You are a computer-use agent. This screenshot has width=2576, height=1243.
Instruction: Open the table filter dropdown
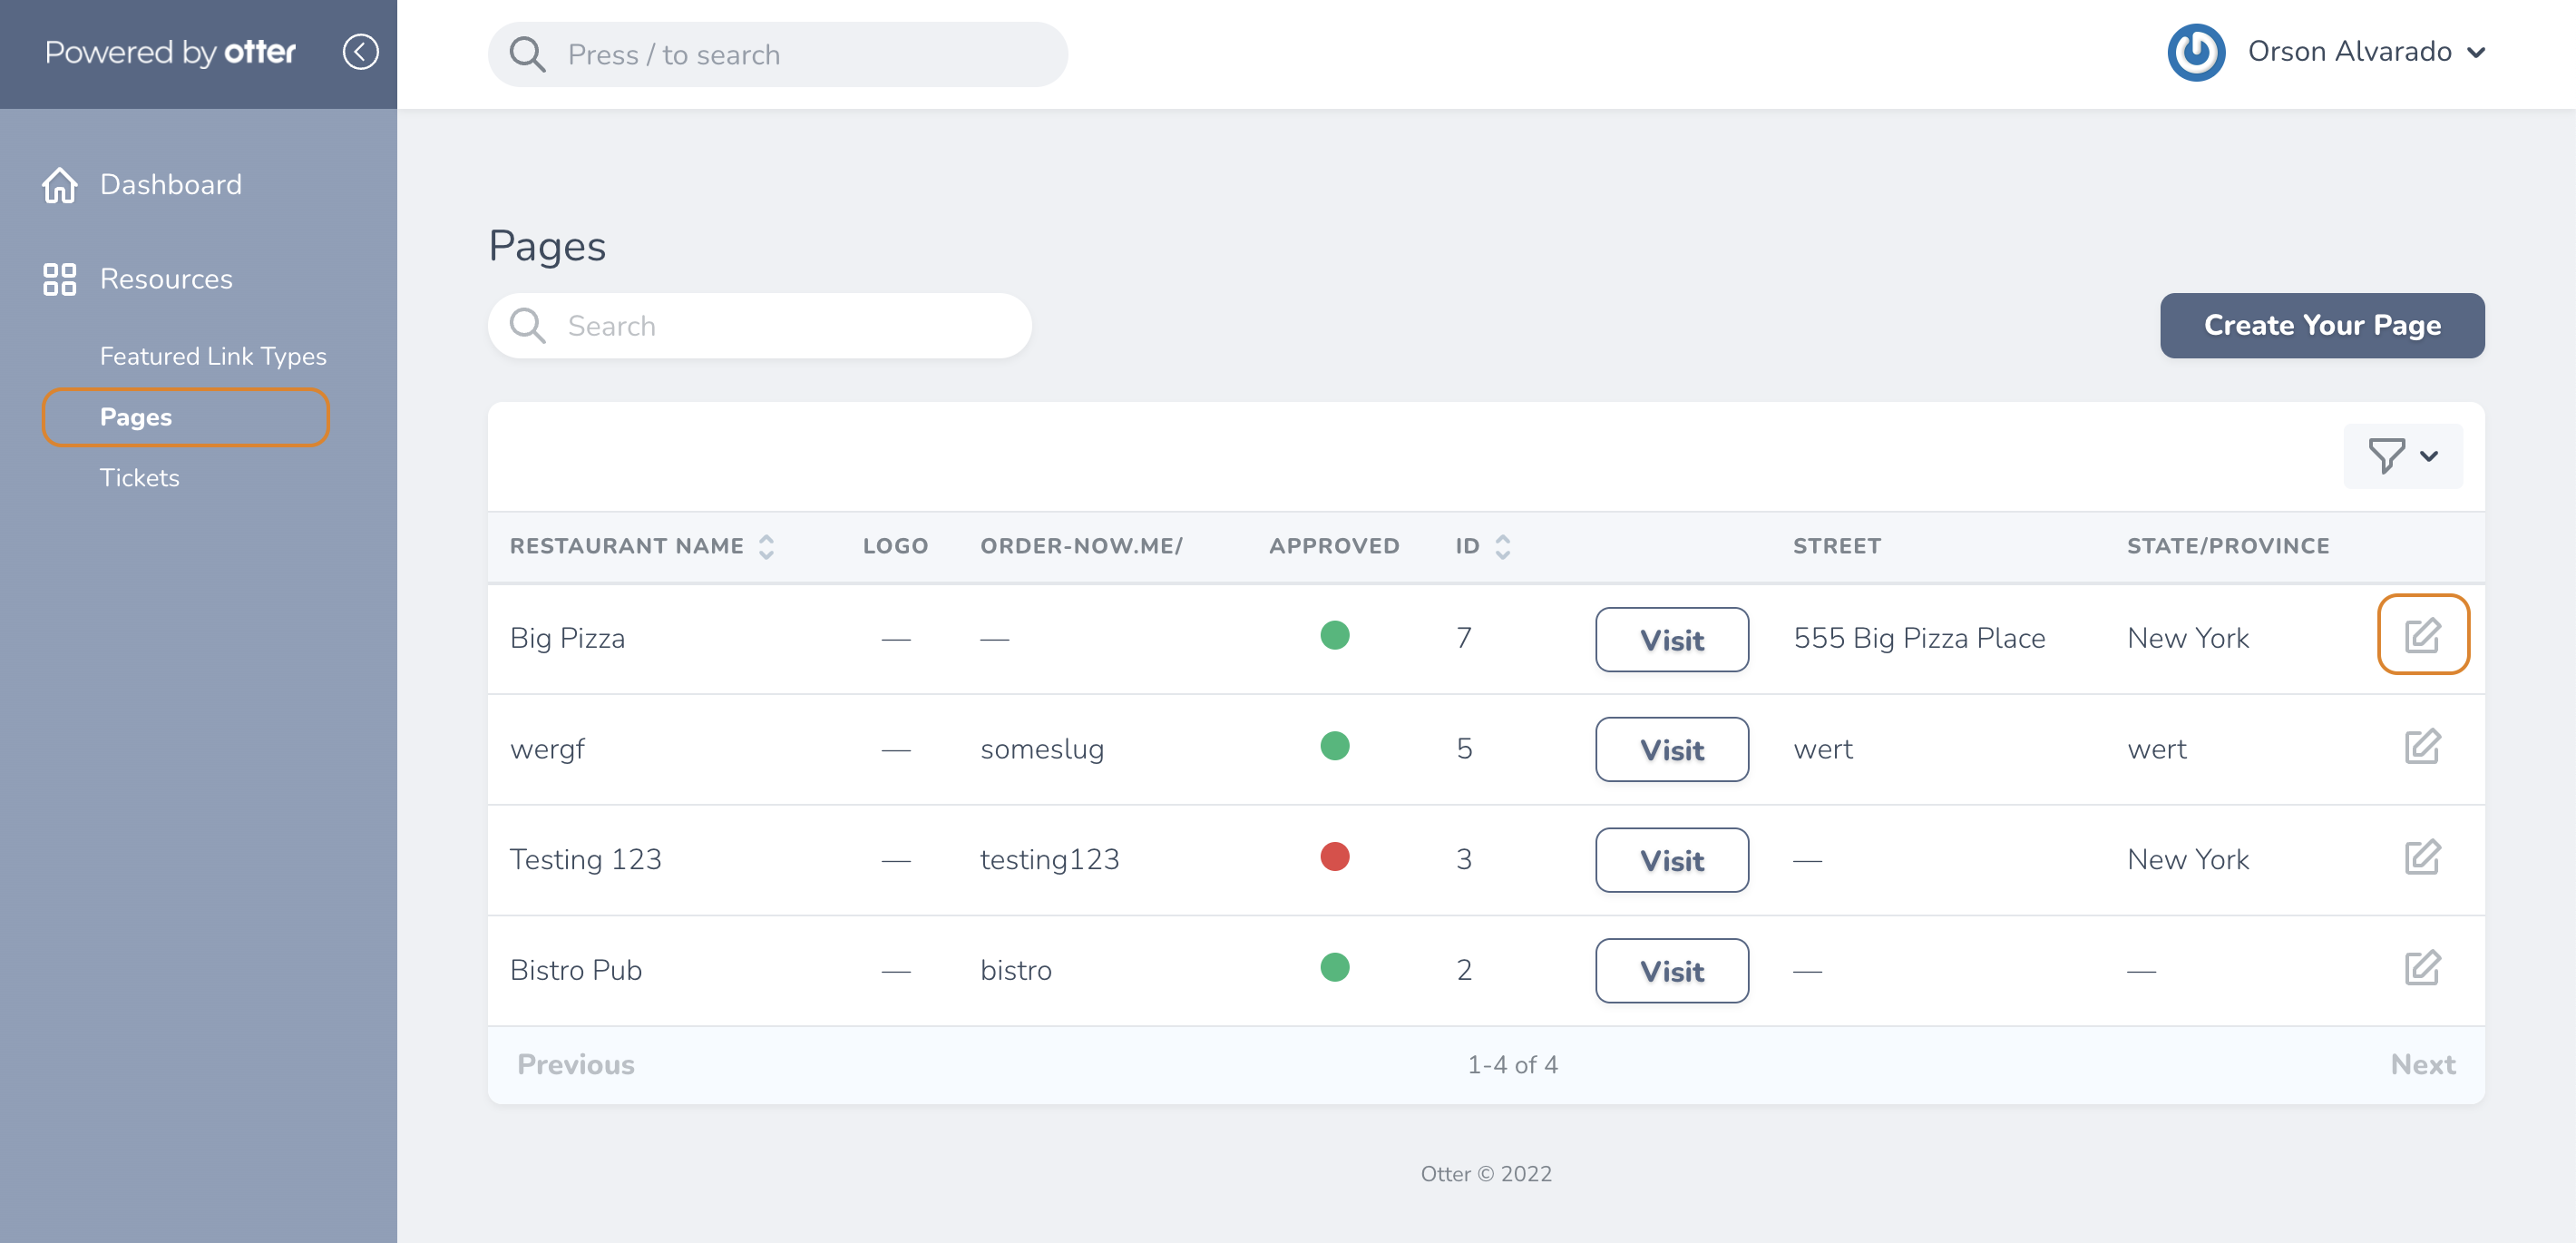click(2403, 456)
